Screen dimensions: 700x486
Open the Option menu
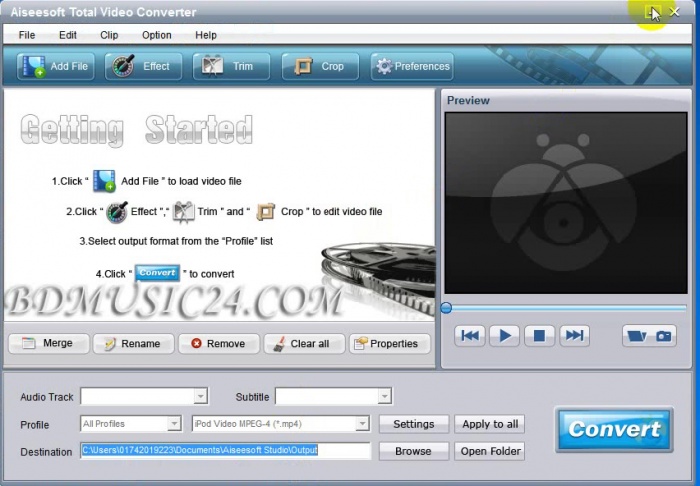click(x=156, y=35)
